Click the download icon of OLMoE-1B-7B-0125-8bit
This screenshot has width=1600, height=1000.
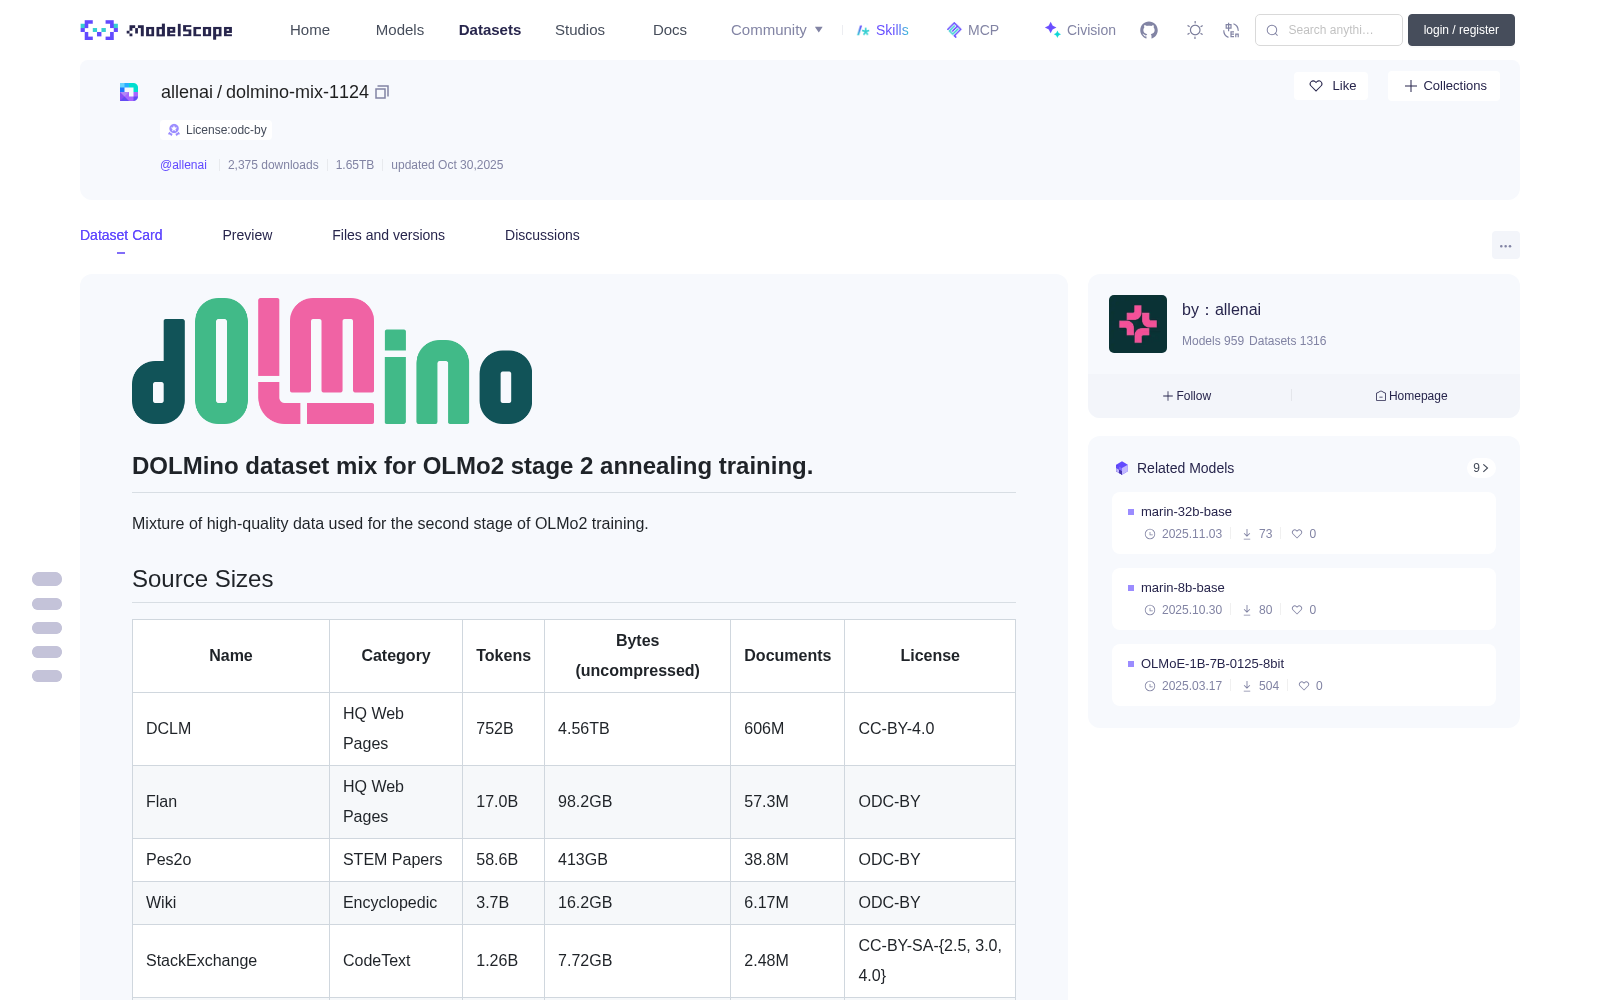[x=1247, y=686]
